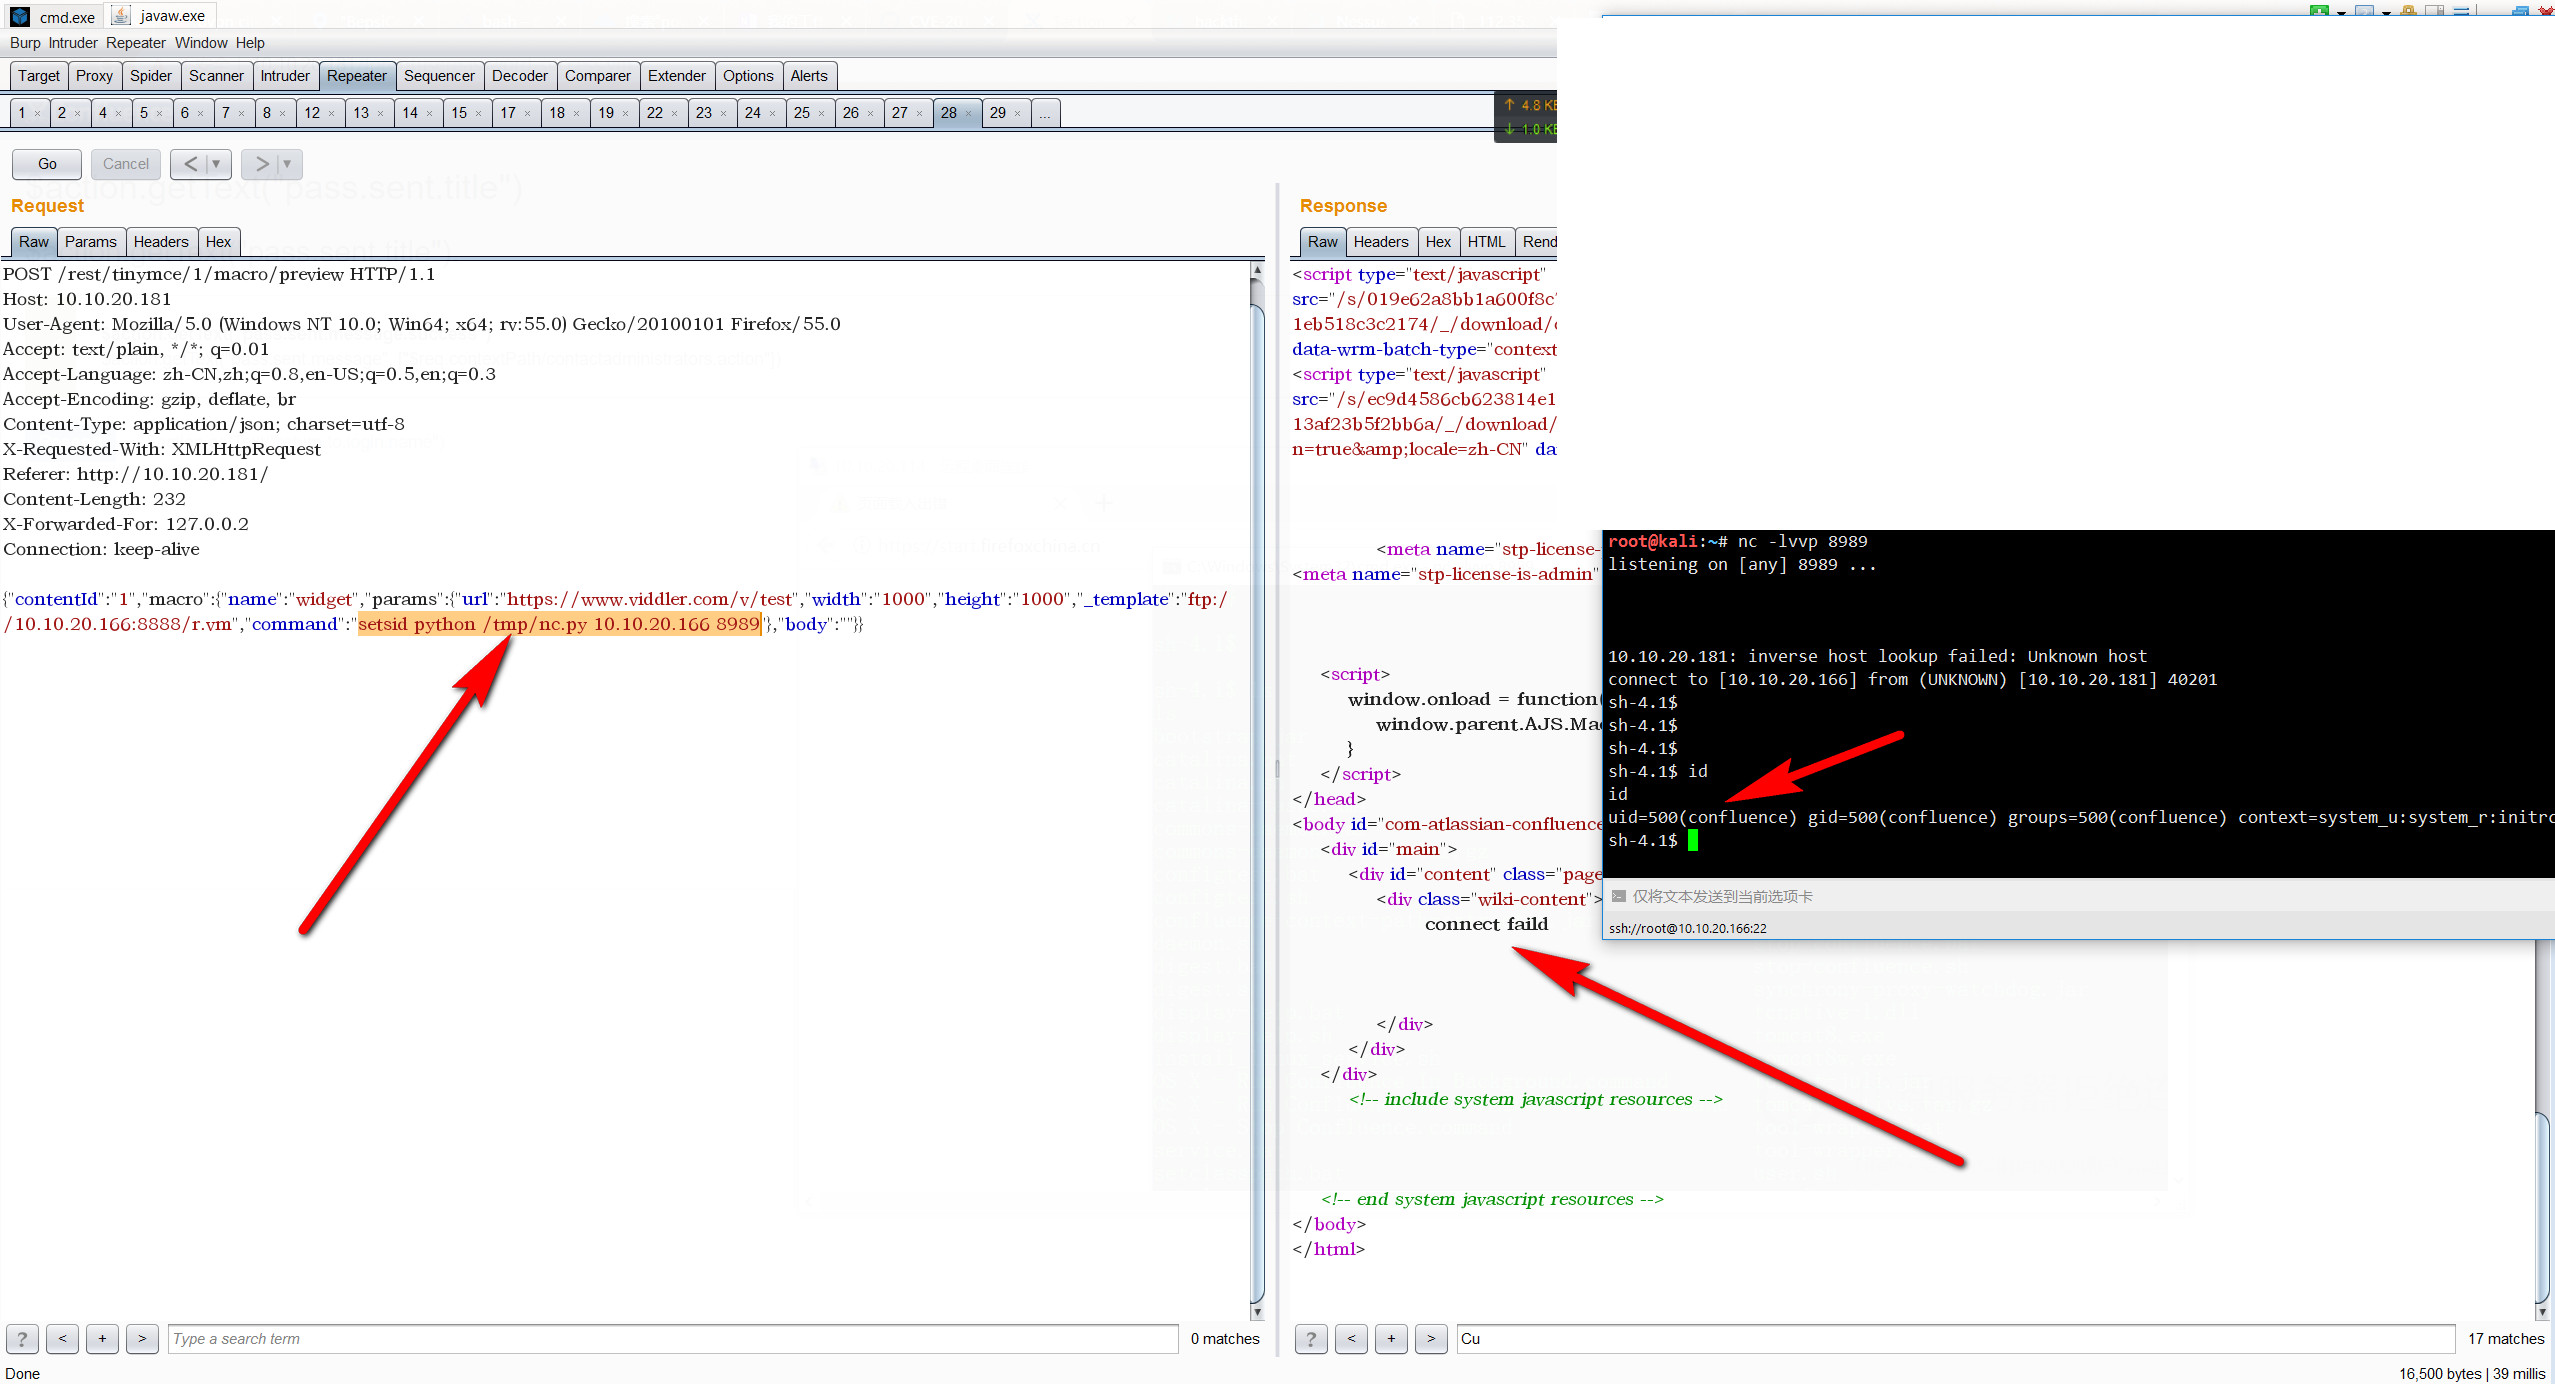Image resolution: width=2555 pixels, height=1384 pixels.
Task: Focus the request search term field
Action: point(672,1338)
